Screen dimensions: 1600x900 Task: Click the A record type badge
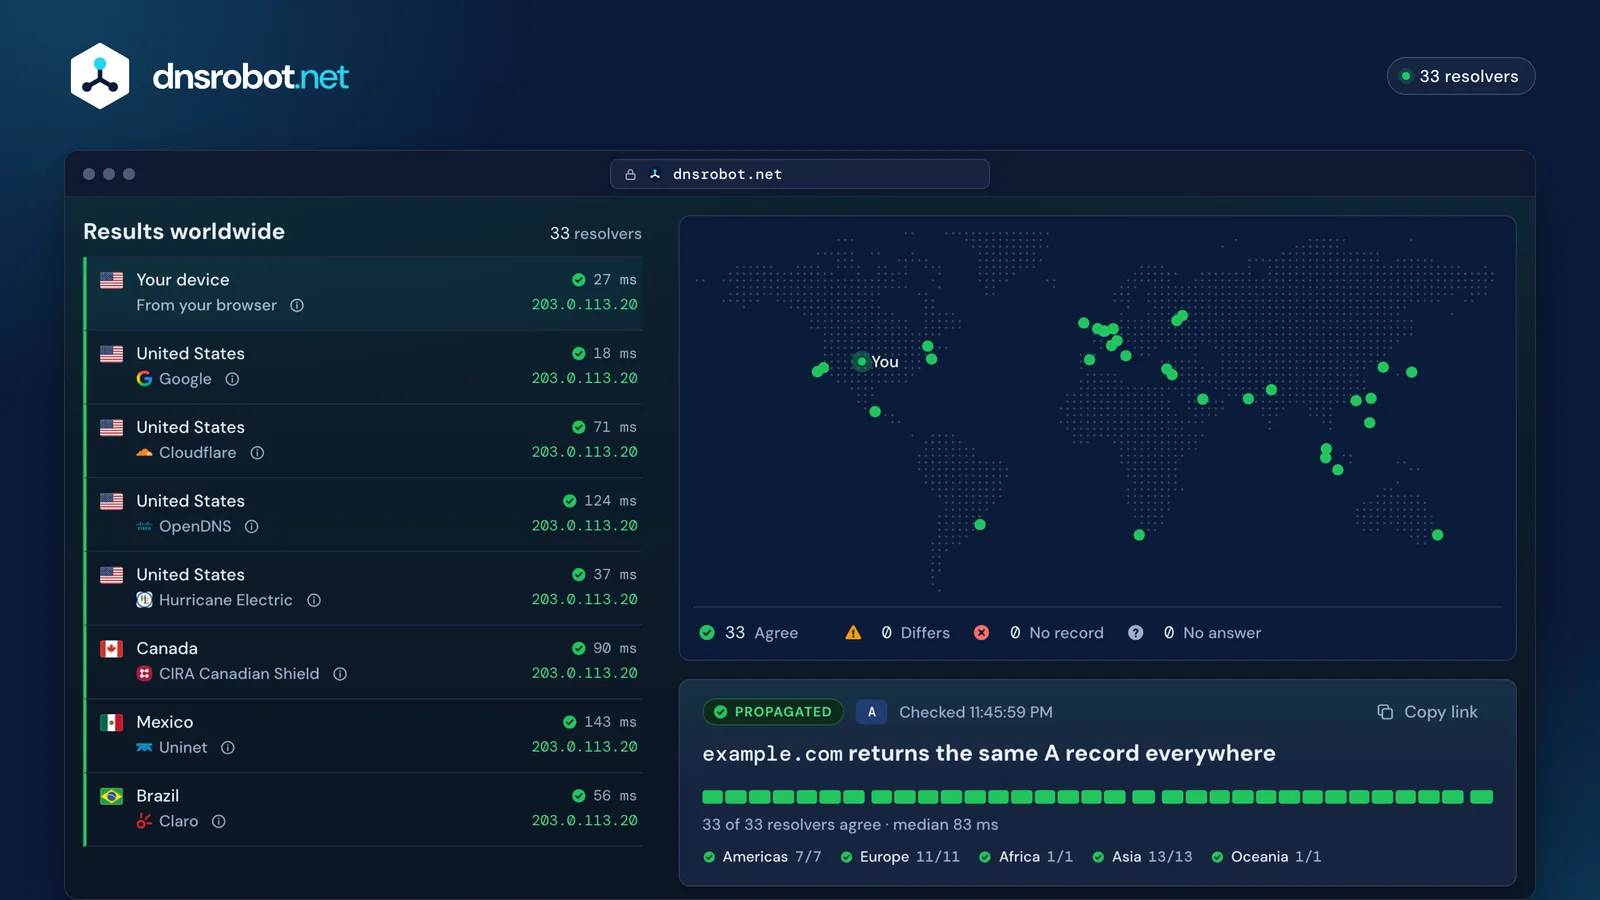[872, 712]
